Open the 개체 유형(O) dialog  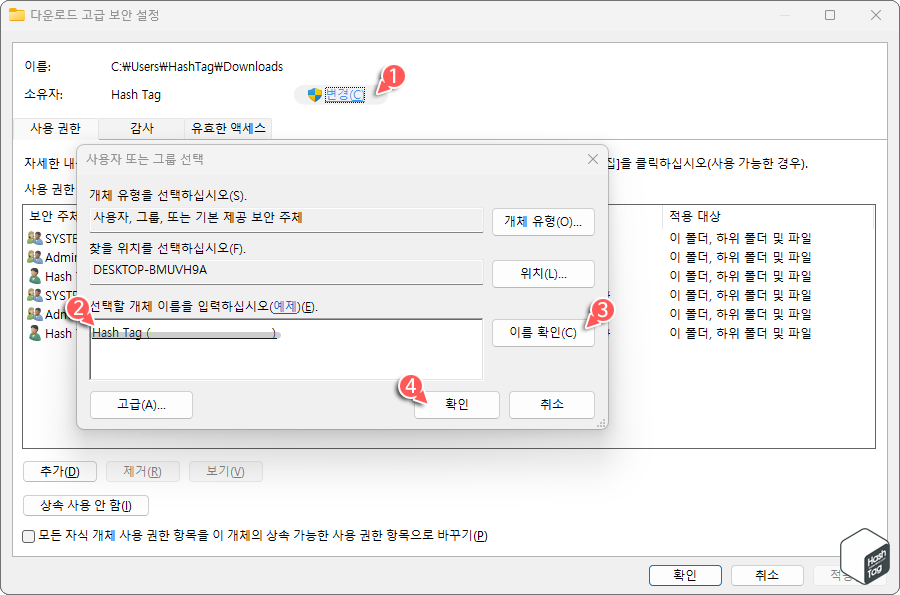click(543, 222)
